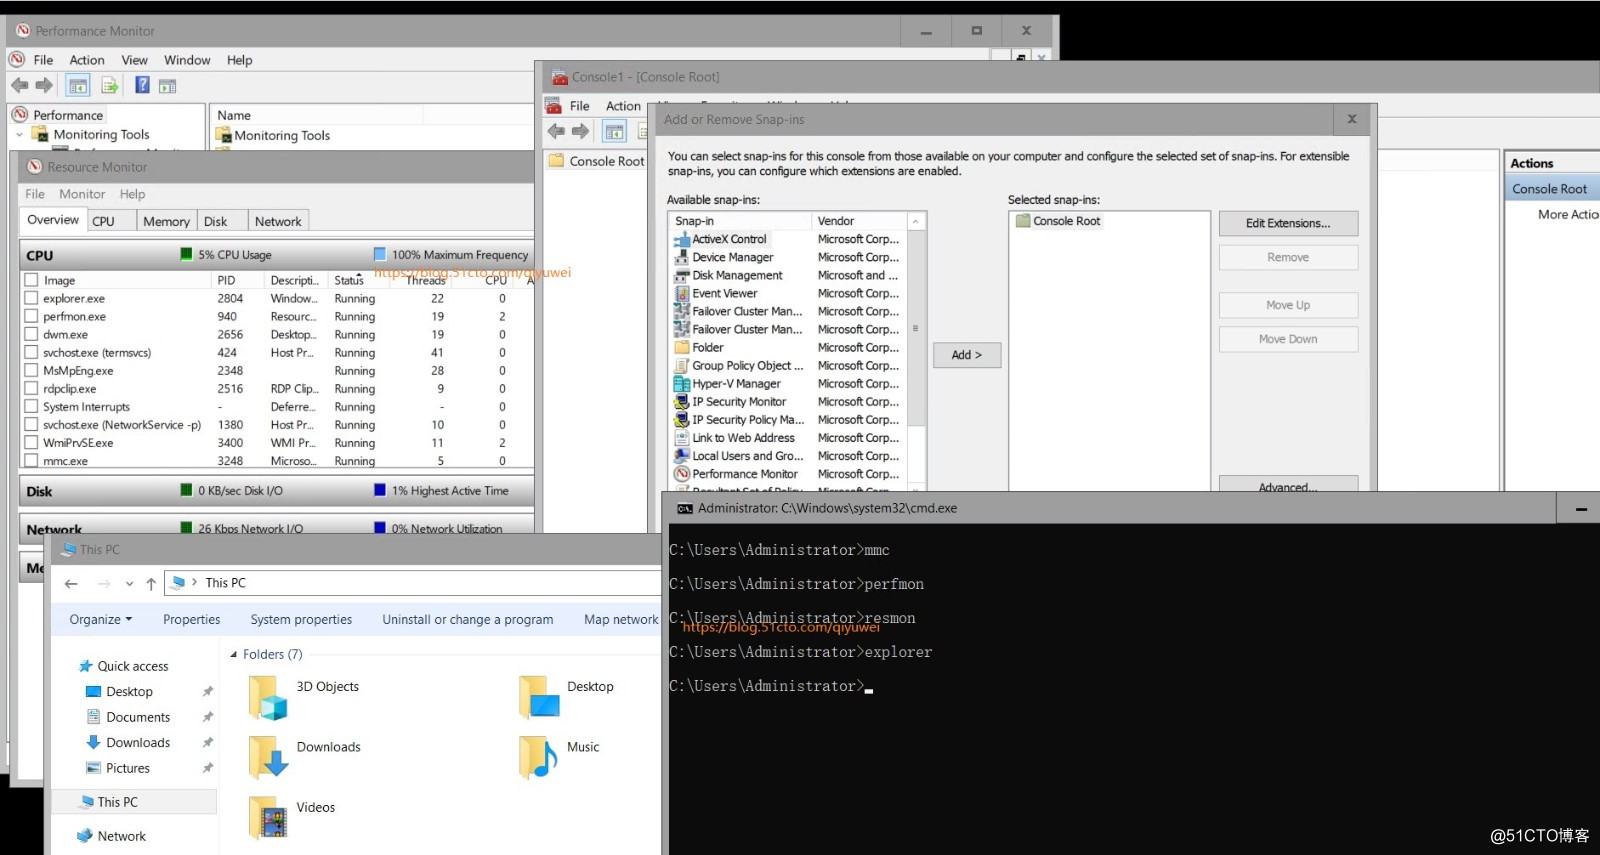Click forward arrow in Console1 toolbar
The width and height of the screenshot is (1600, 855).
pyautogui.click(x=581, y=131)
